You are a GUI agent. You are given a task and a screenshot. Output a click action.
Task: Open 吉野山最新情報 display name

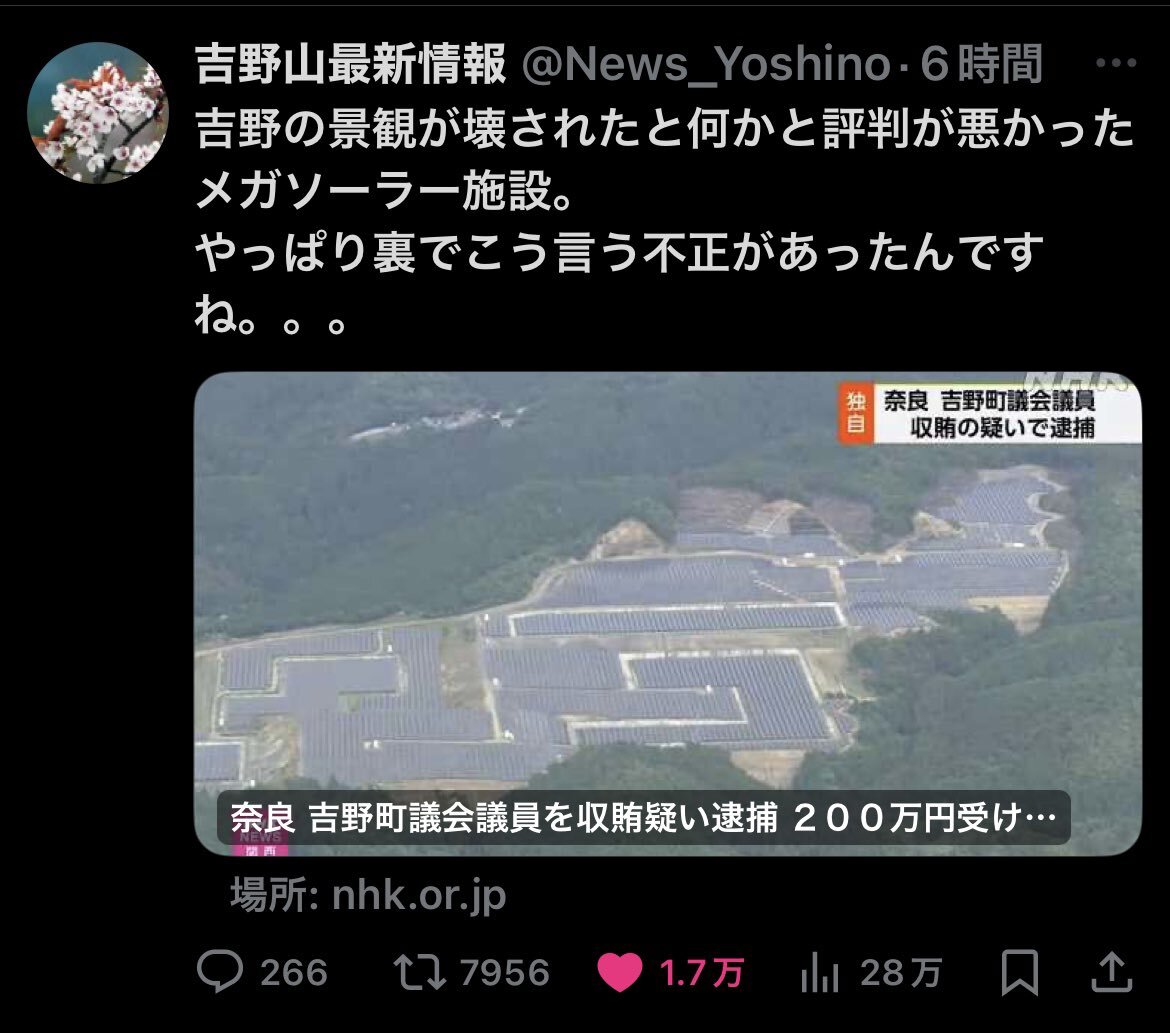[351, 64]
